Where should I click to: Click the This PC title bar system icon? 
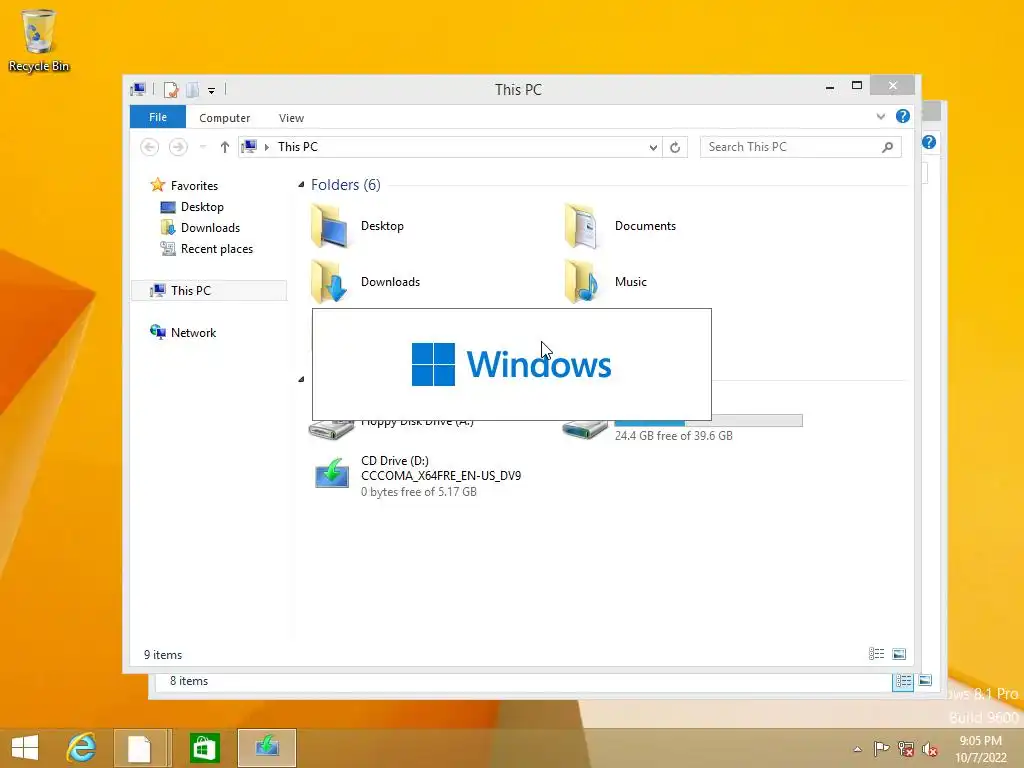(x=138, y=89)
